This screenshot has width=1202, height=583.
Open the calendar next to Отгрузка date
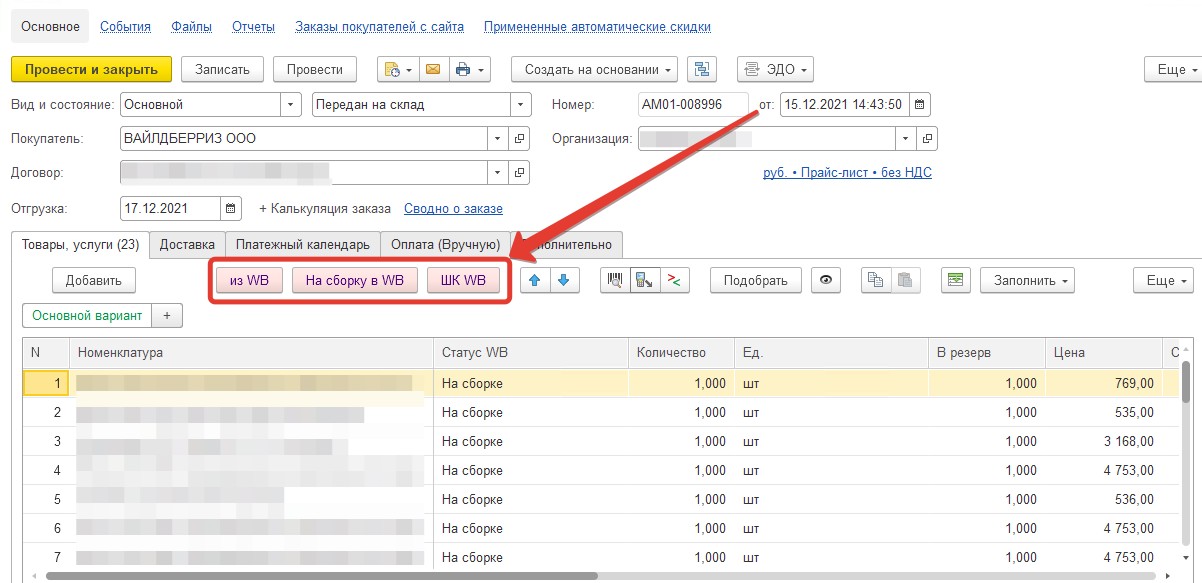tap(231, 208)
